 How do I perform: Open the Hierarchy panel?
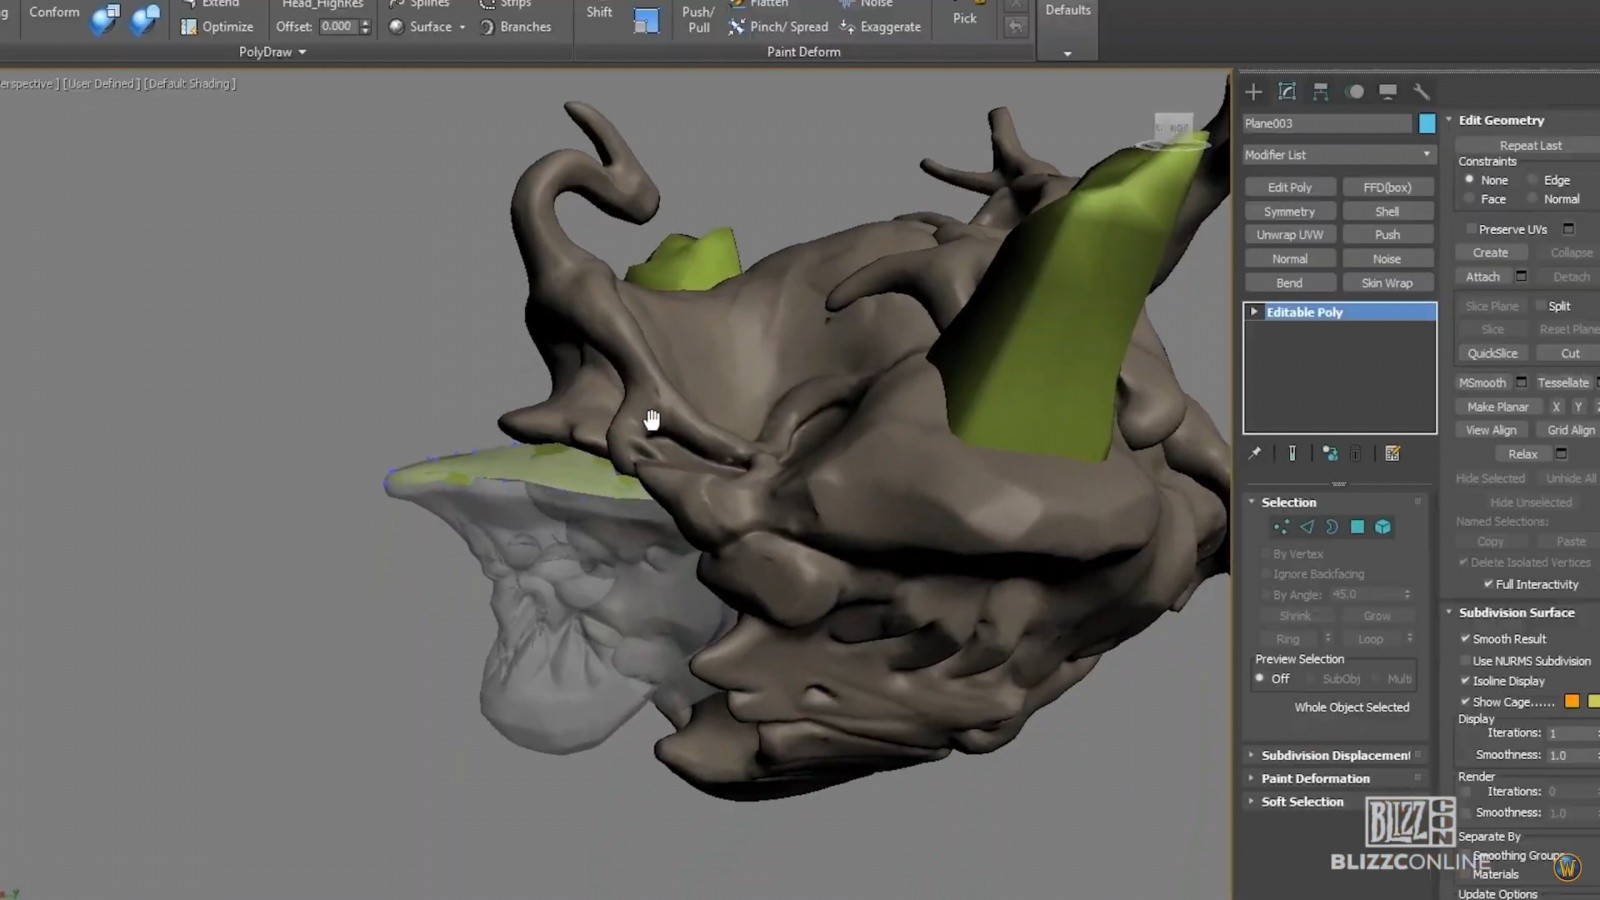coord(1321,92)
